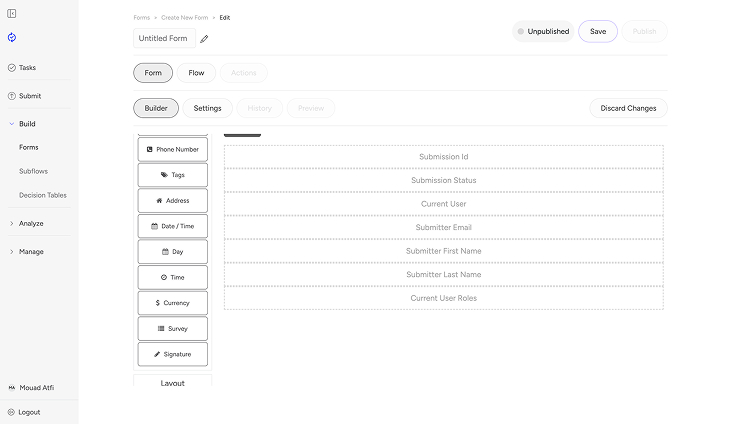The height and width of the screenshot is (424, 754).
Task: Select the Phone Number field component
Action: coord(172,149)
